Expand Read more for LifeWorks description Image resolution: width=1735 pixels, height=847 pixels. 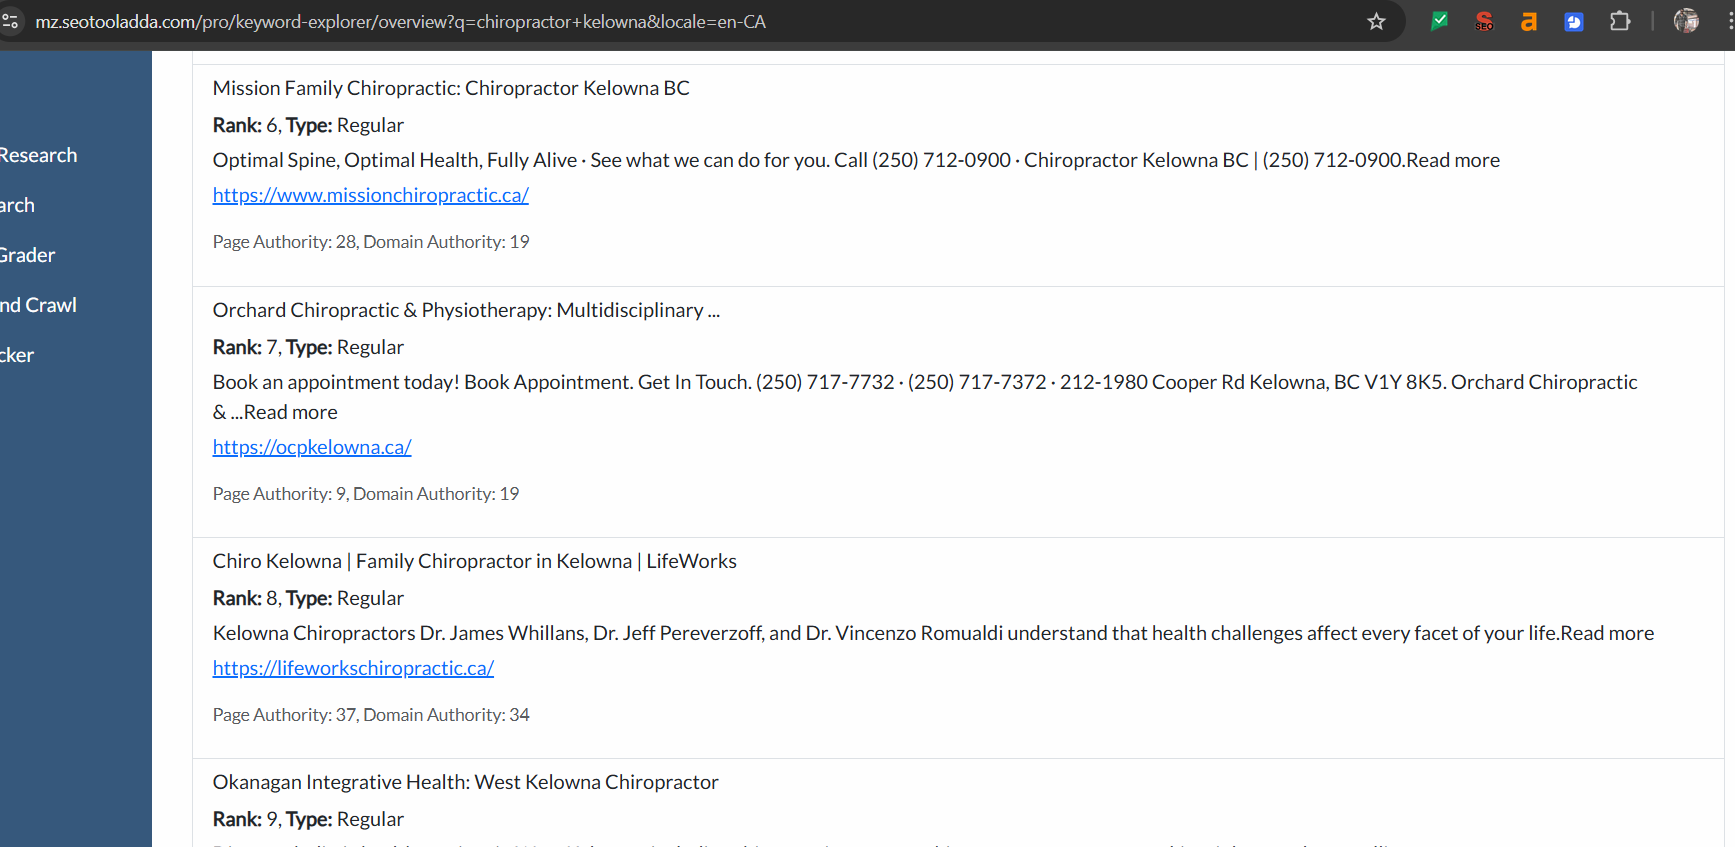[1607, 633]
